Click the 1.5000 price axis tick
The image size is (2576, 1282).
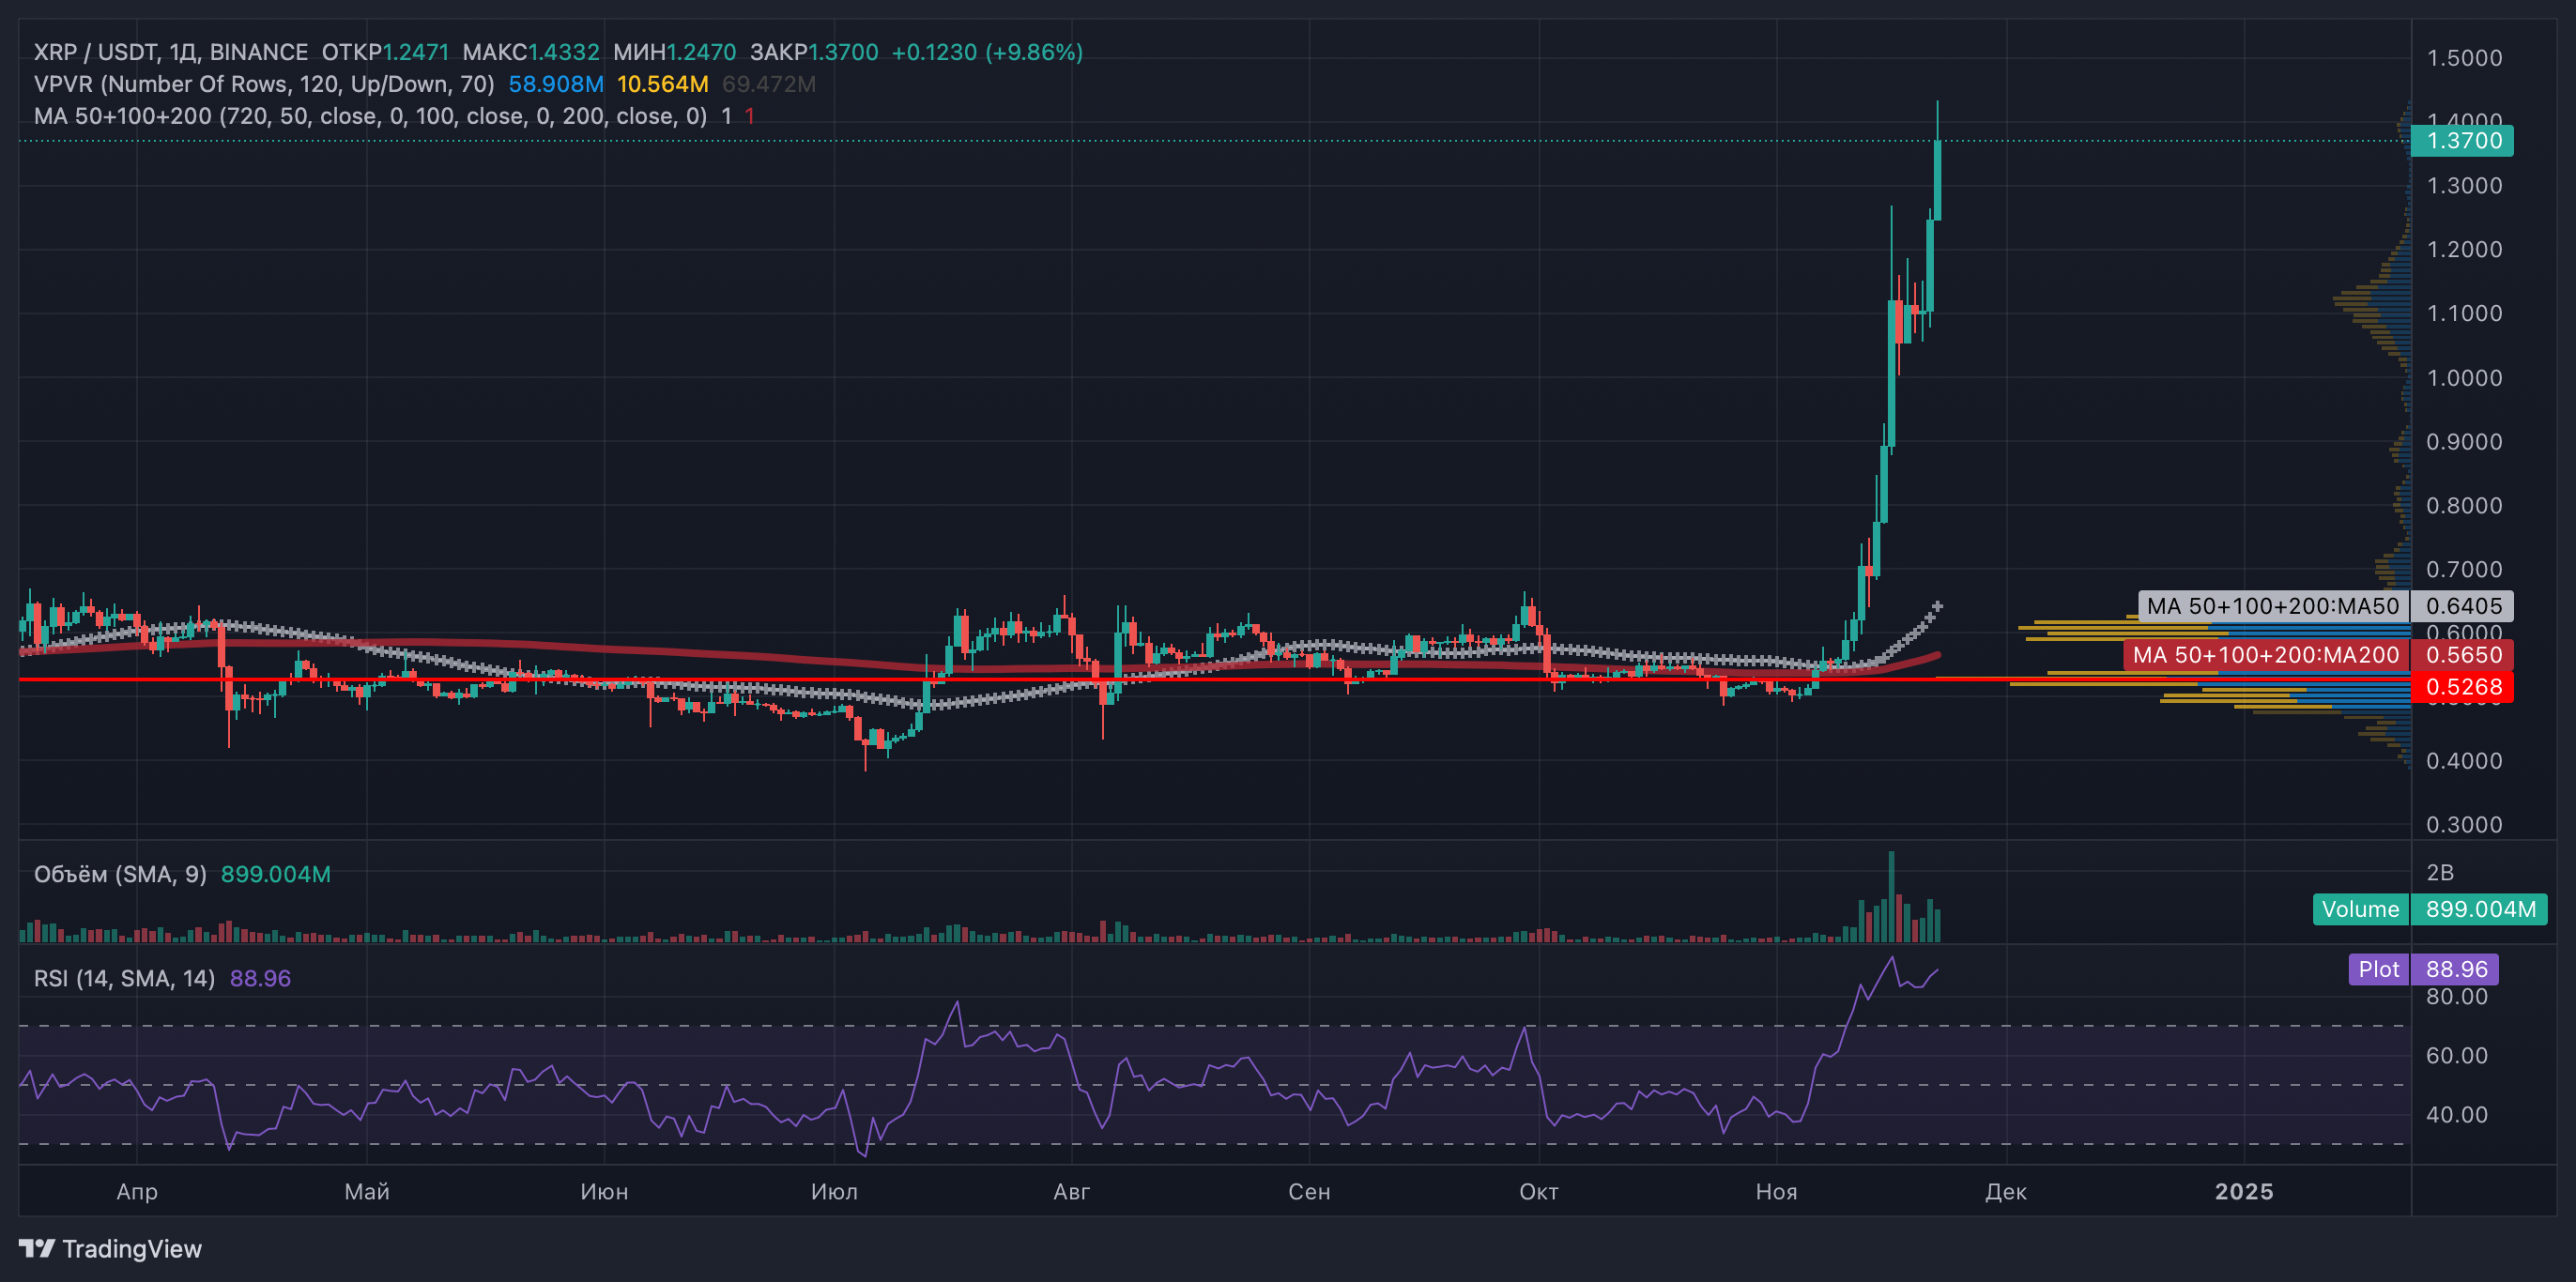tap(2464, 58)
